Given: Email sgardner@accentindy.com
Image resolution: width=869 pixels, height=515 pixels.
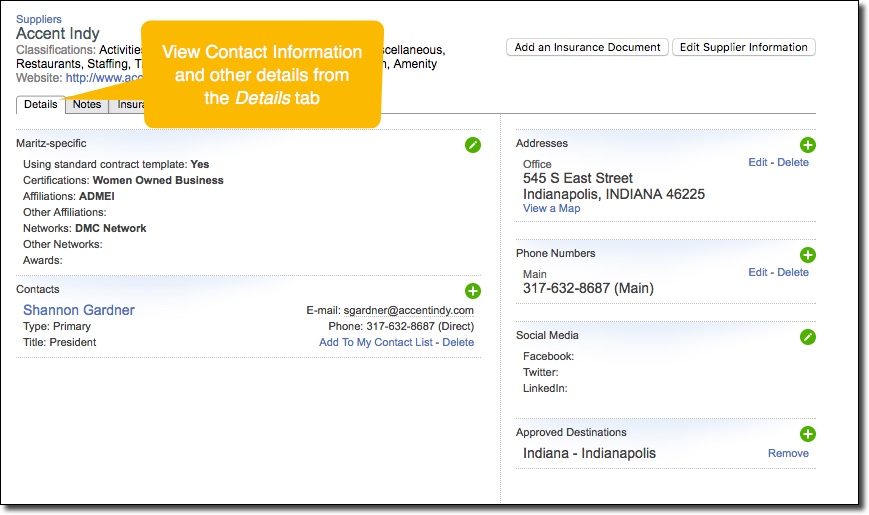Looking at the screenshot, I should click(x=408, y=310).
